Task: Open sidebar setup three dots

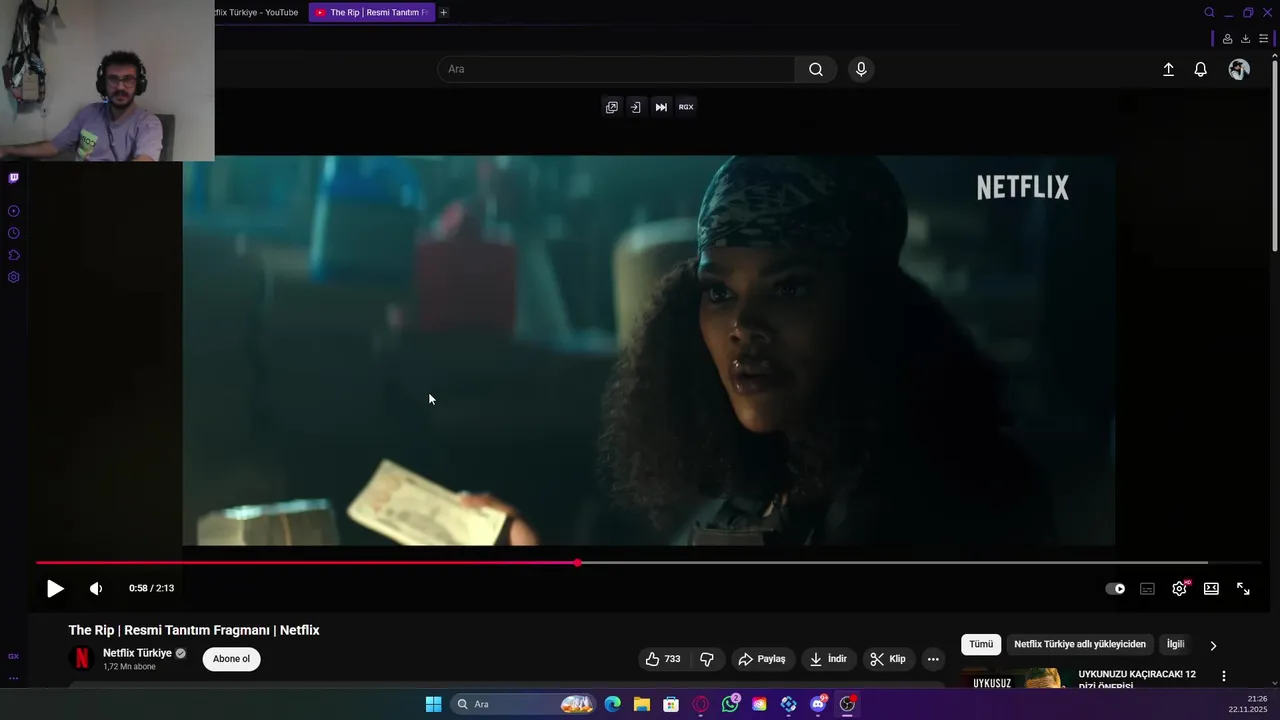Action: pyautogui.click(x=14, y=678)
